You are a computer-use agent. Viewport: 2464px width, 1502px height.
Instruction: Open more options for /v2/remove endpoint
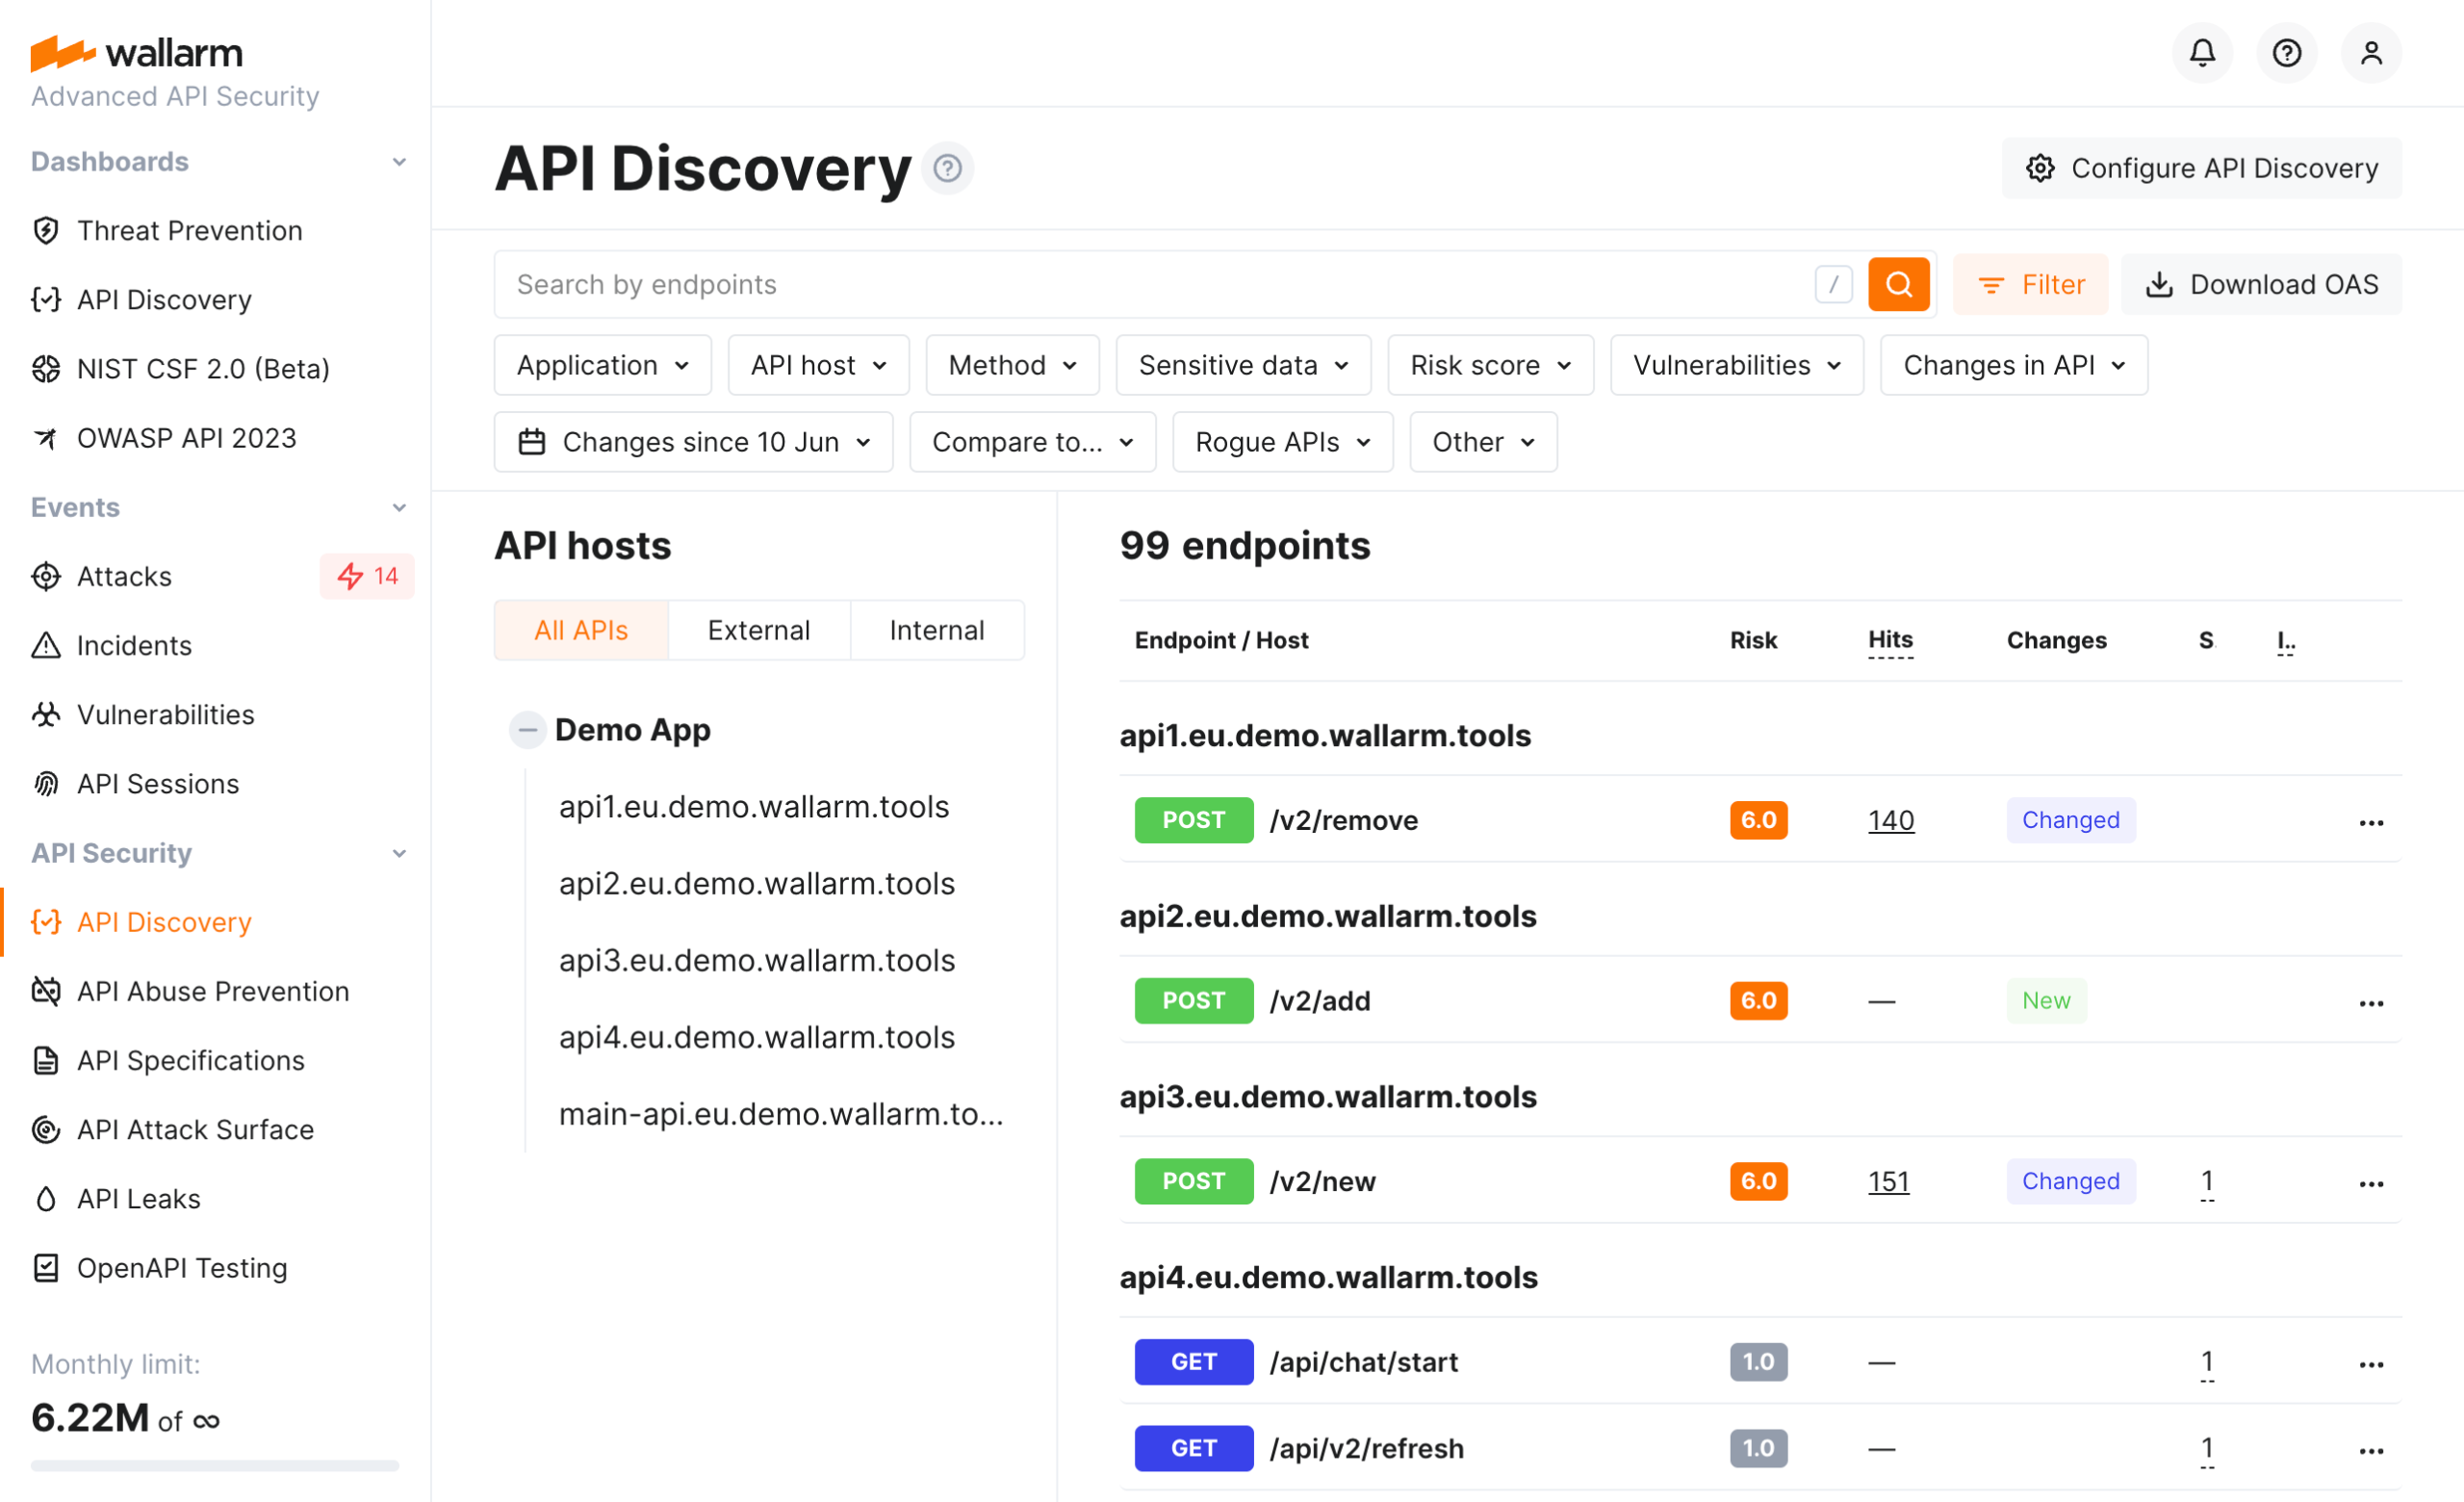coord(2370,822)
